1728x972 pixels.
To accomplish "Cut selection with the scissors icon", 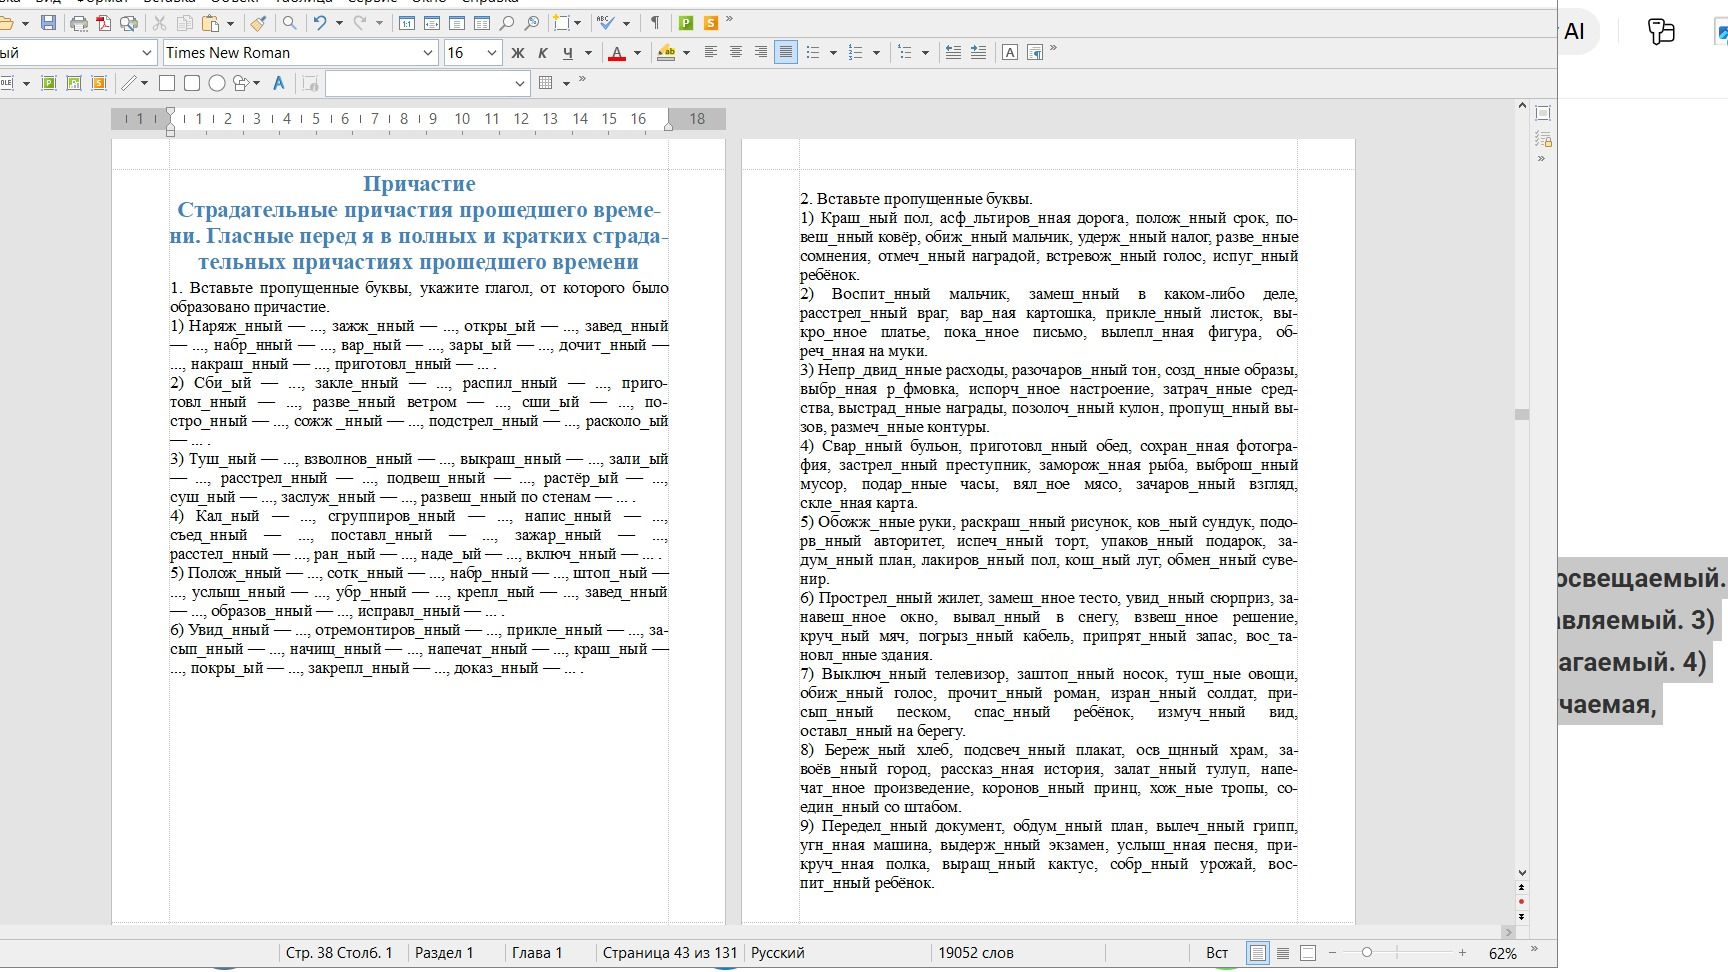I will [x=159, y=22].
